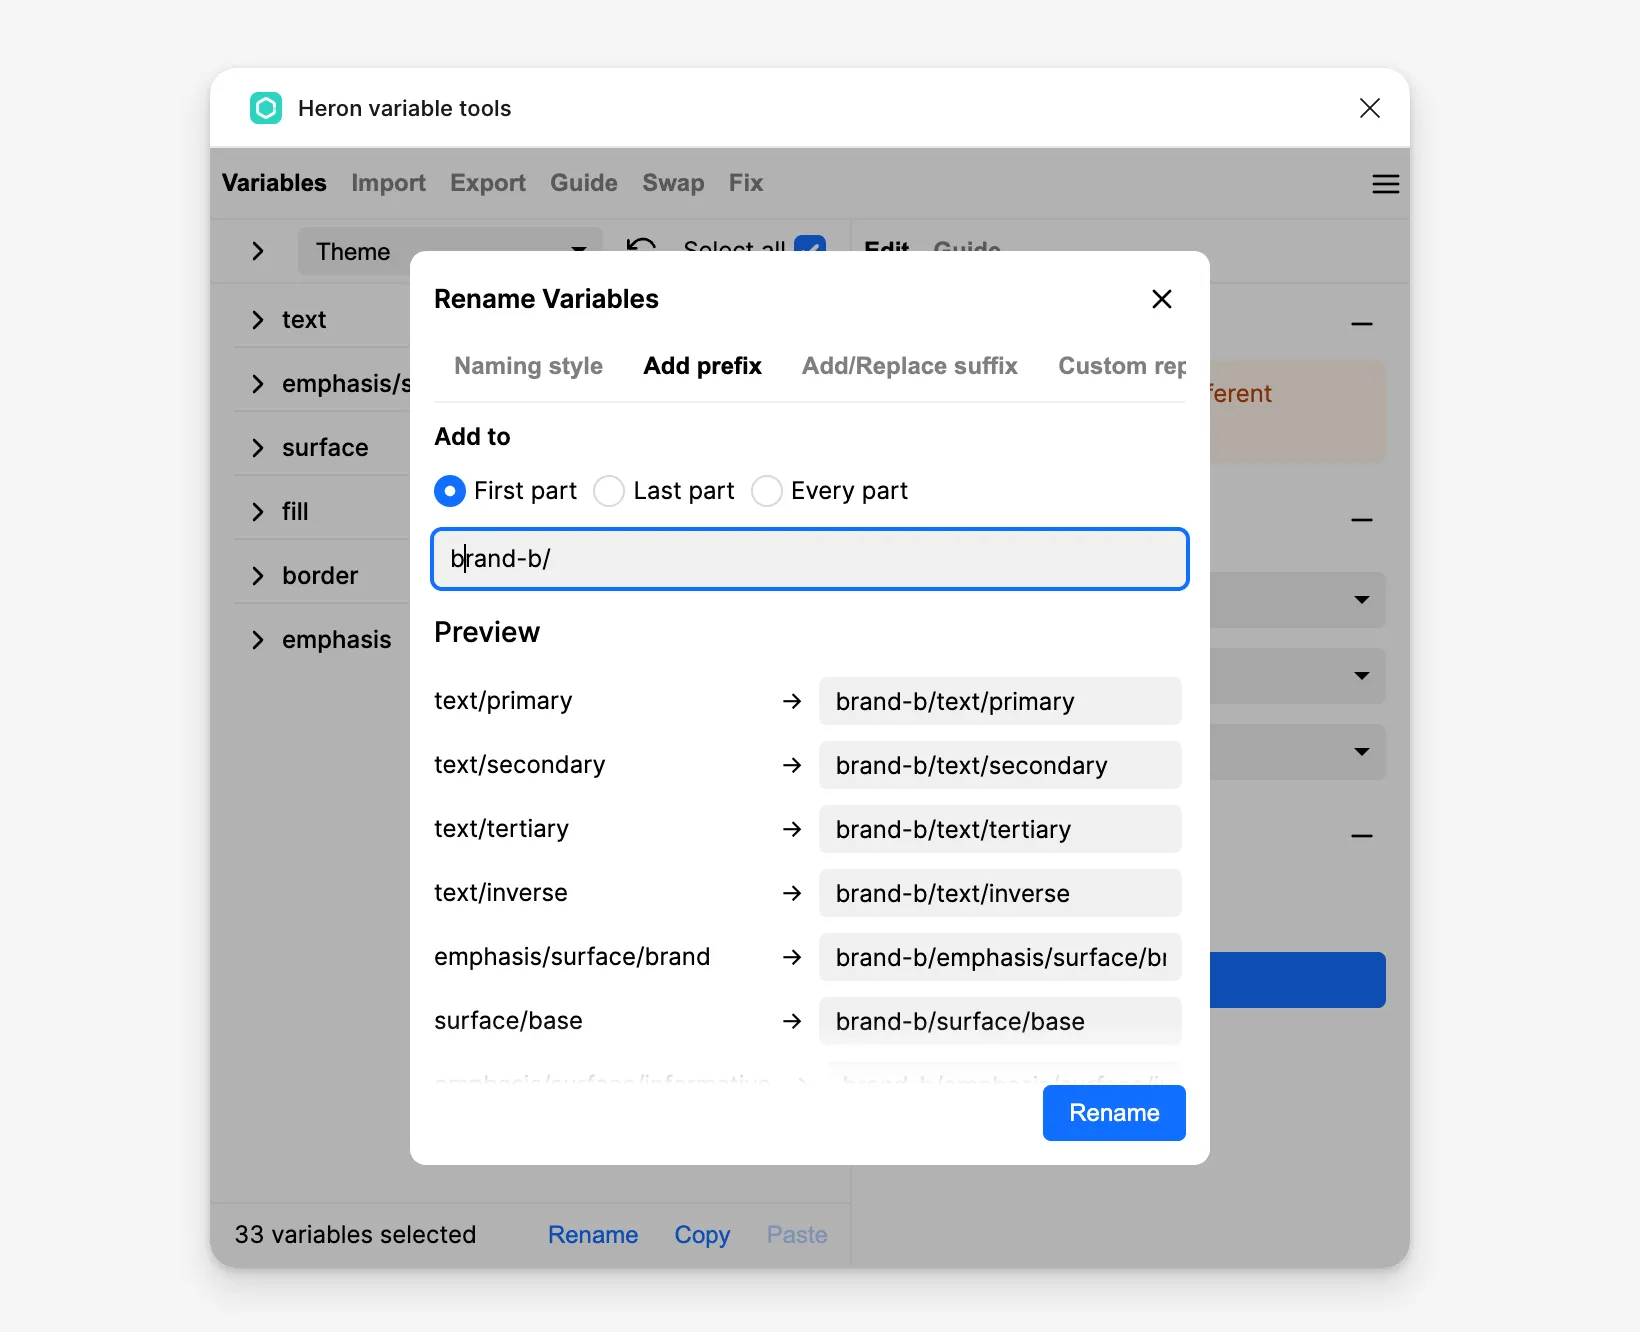Expand the surface variable group
The width and height of the screenshot is (1640, 1332).
258,448
